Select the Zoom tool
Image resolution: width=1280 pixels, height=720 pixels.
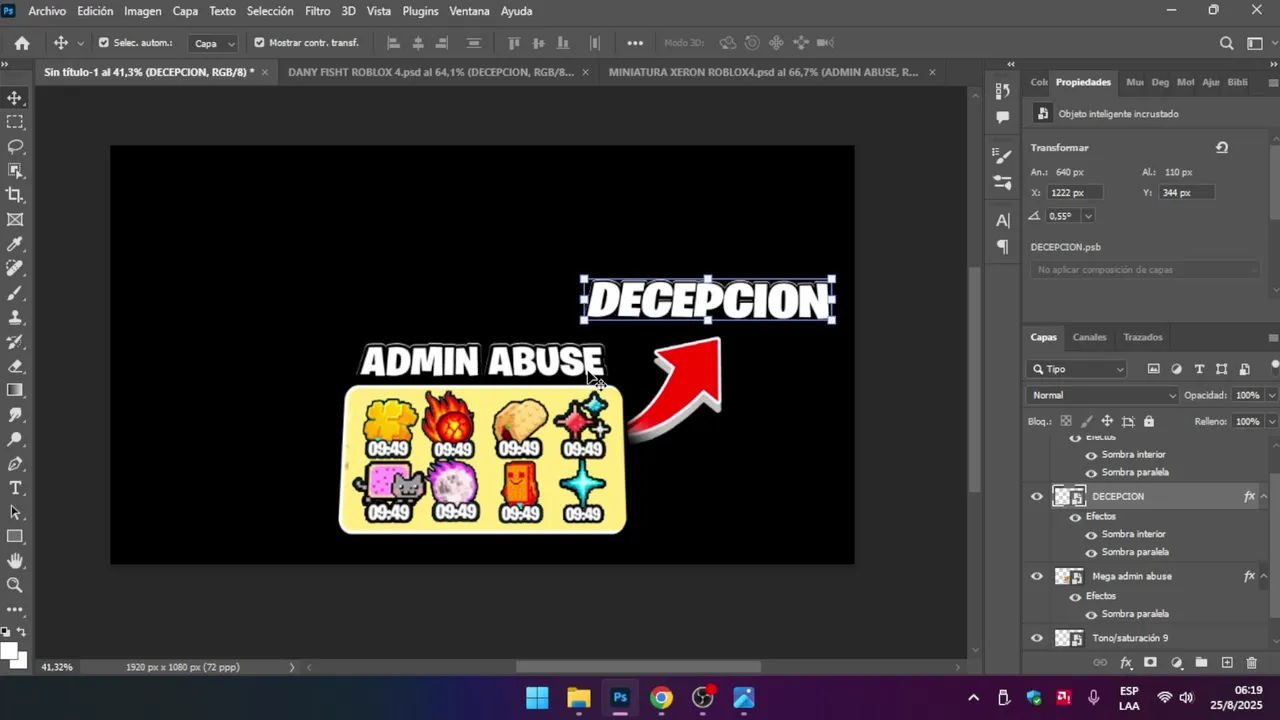15,585
